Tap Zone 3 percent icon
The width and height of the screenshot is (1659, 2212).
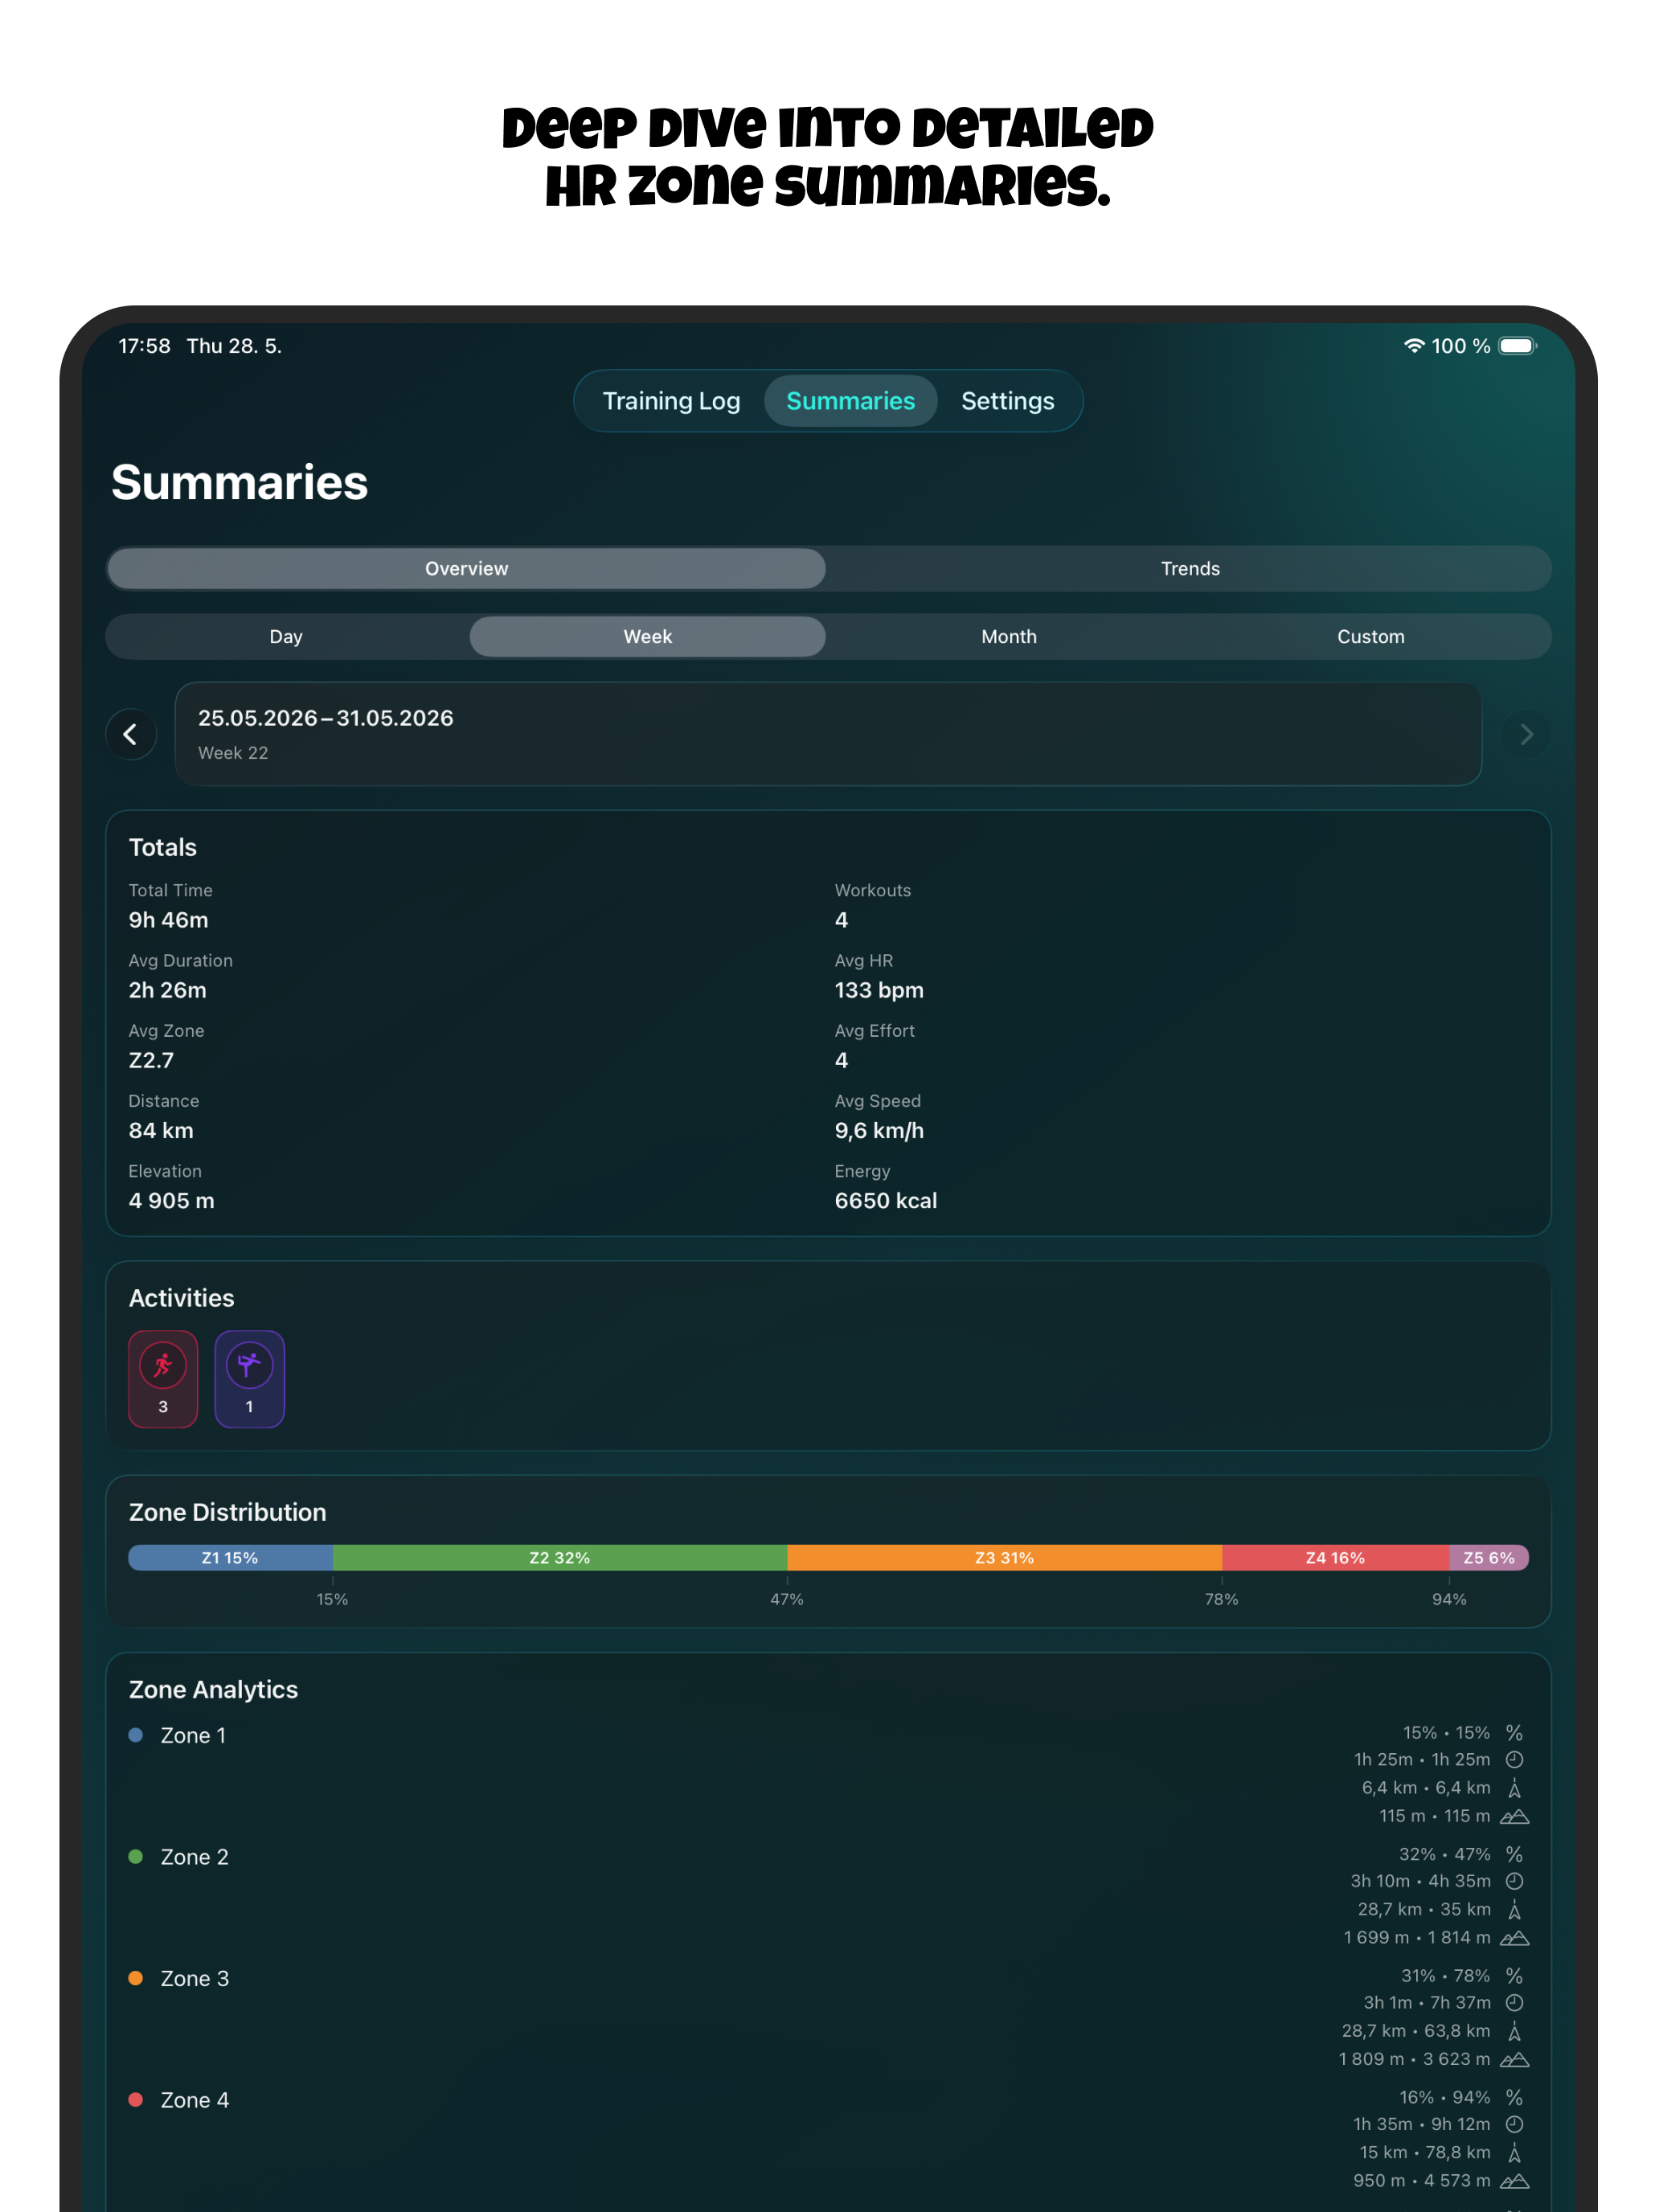tap(1514, 1976)
